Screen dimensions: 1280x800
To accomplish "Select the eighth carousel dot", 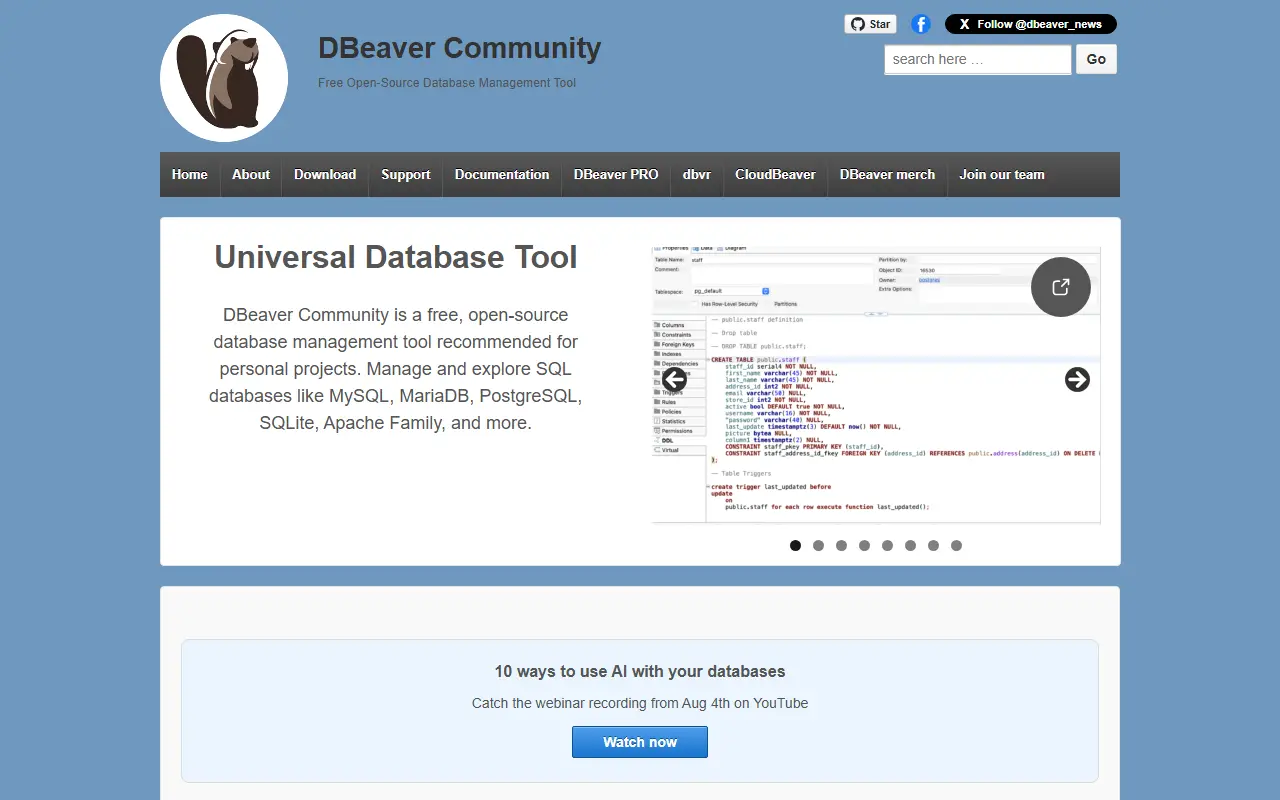I will (957, 546).
